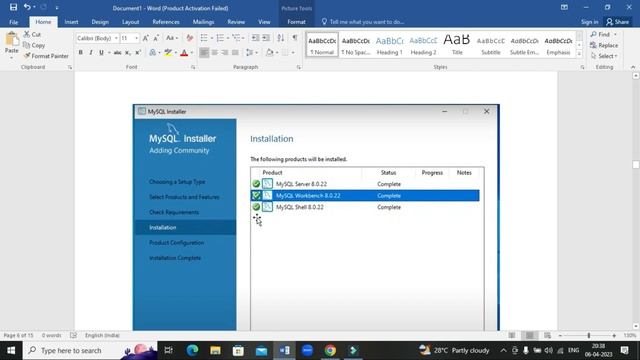Switch to the Layout tab
This screenshot has width=640, height=360.
(131, 22)
